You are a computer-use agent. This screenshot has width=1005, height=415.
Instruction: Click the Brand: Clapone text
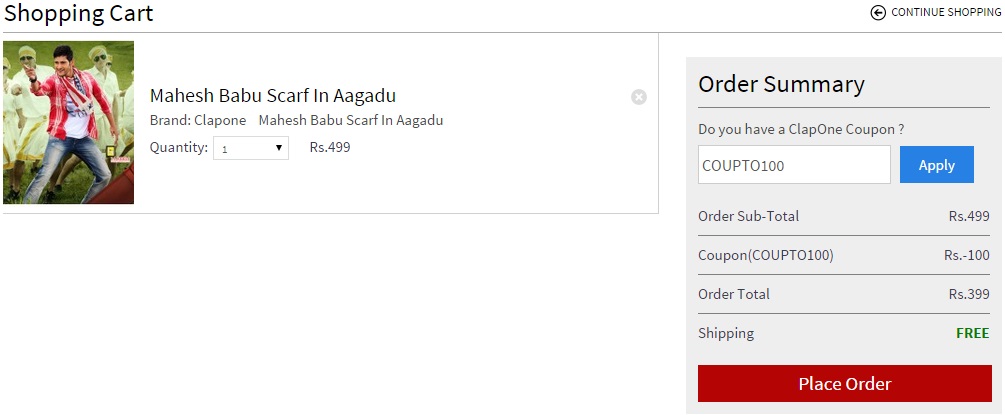198,120
